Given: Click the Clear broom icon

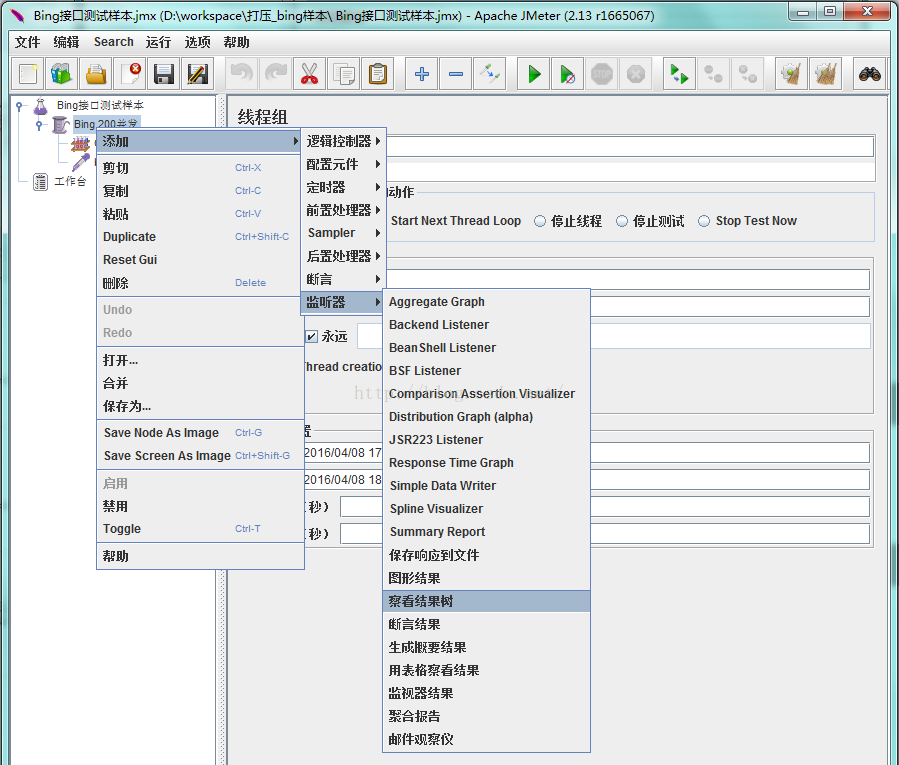Looking at the screenshot, I should pyautogui.click(x=791, y=74).
